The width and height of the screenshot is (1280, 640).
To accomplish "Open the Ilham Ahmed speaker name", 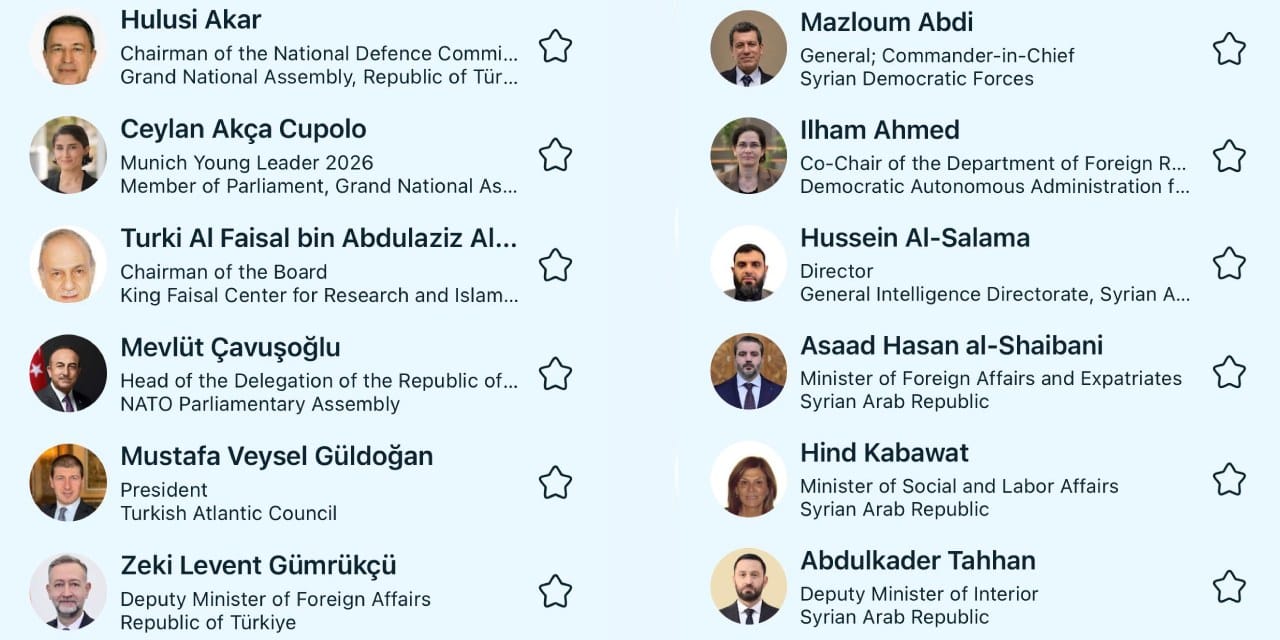I will coord(879,130).
